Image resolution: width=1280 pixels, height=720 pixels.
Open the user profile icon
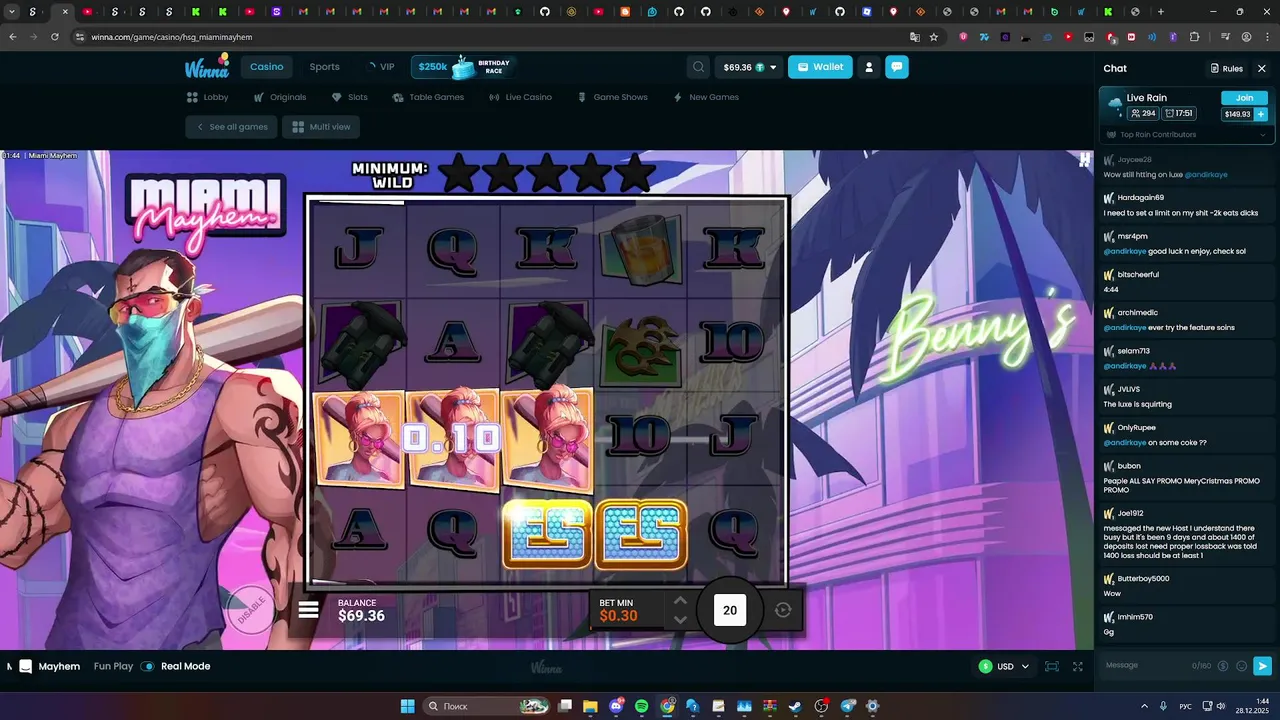869,67
